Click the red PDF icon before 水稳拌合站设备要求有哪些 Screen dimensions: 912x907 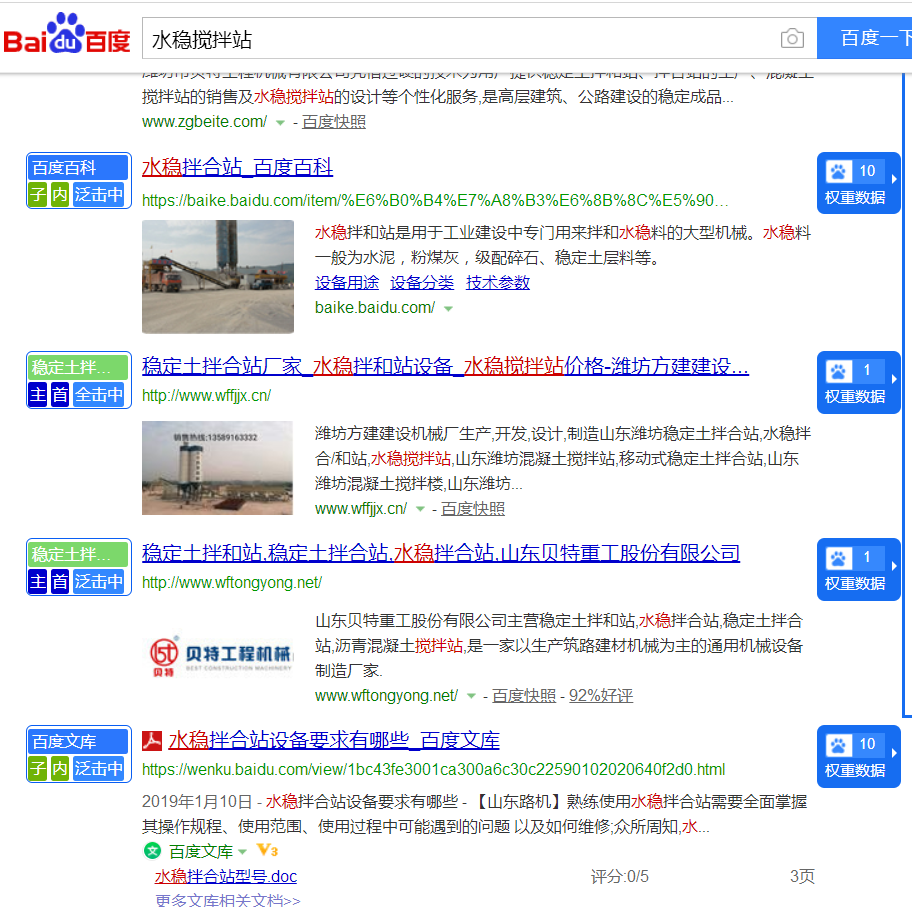[152, 741]
